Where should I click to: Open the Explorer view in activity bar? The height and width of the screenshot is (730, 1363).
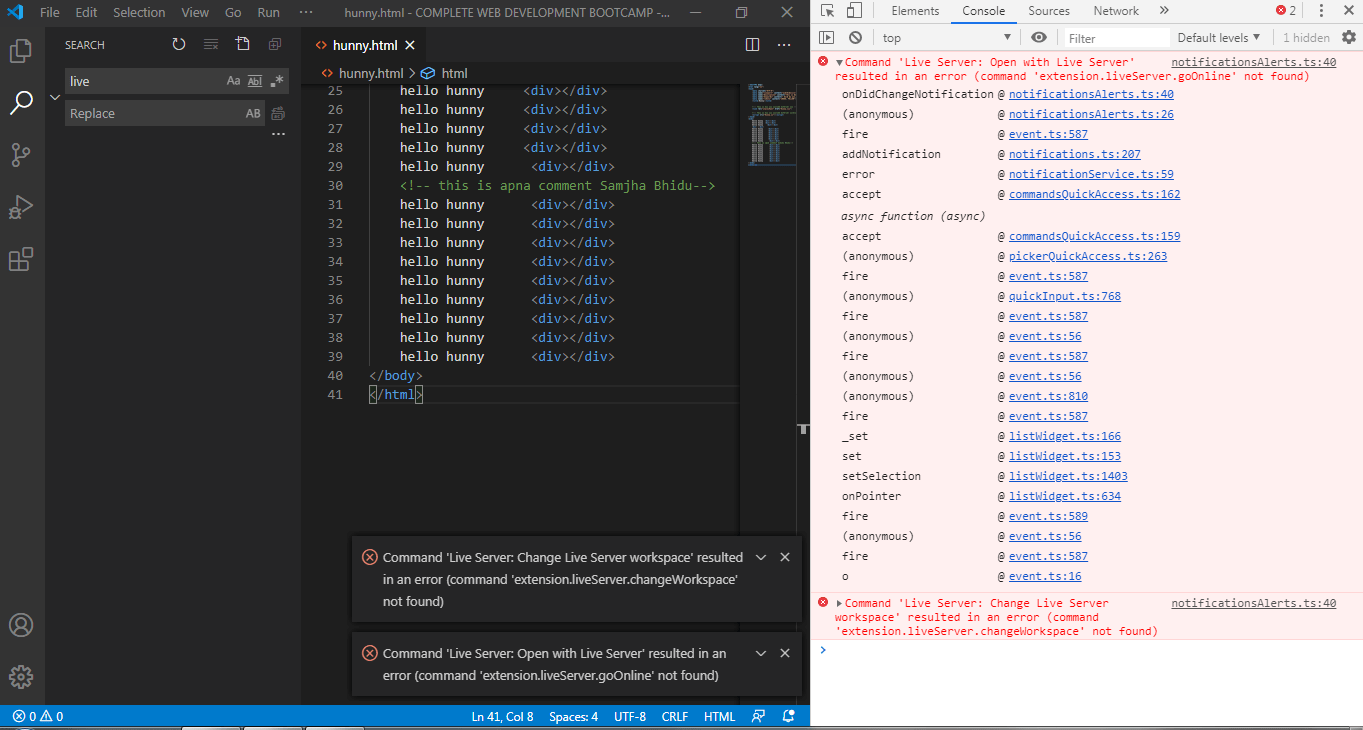21,50
